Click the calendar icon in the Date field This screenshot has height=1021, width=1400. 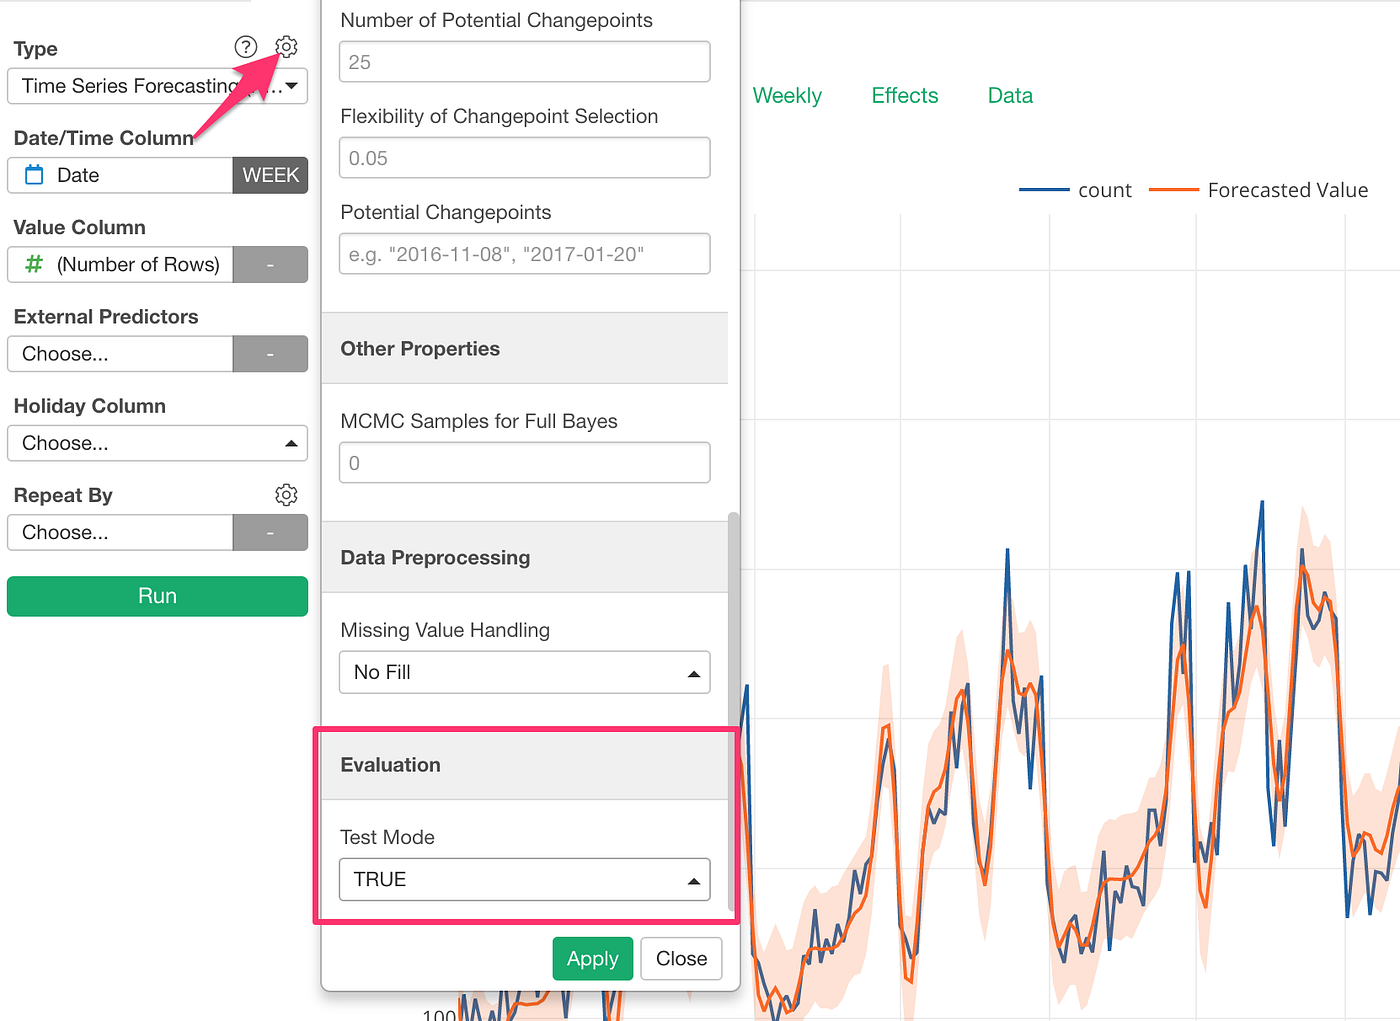34,174
